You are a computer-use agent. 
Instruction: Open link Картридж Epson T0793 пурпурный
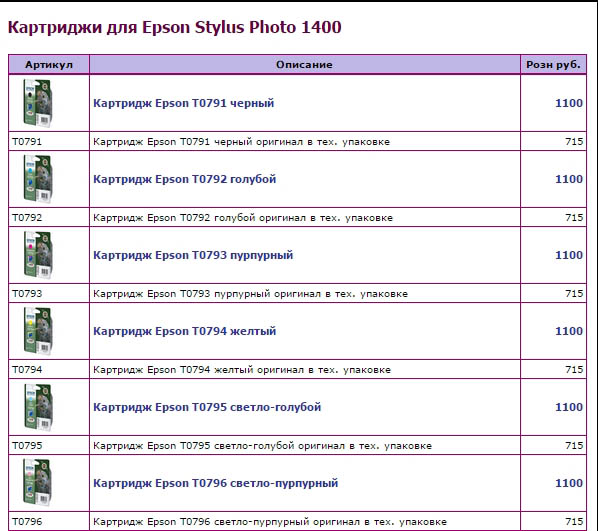click(193, 255)
